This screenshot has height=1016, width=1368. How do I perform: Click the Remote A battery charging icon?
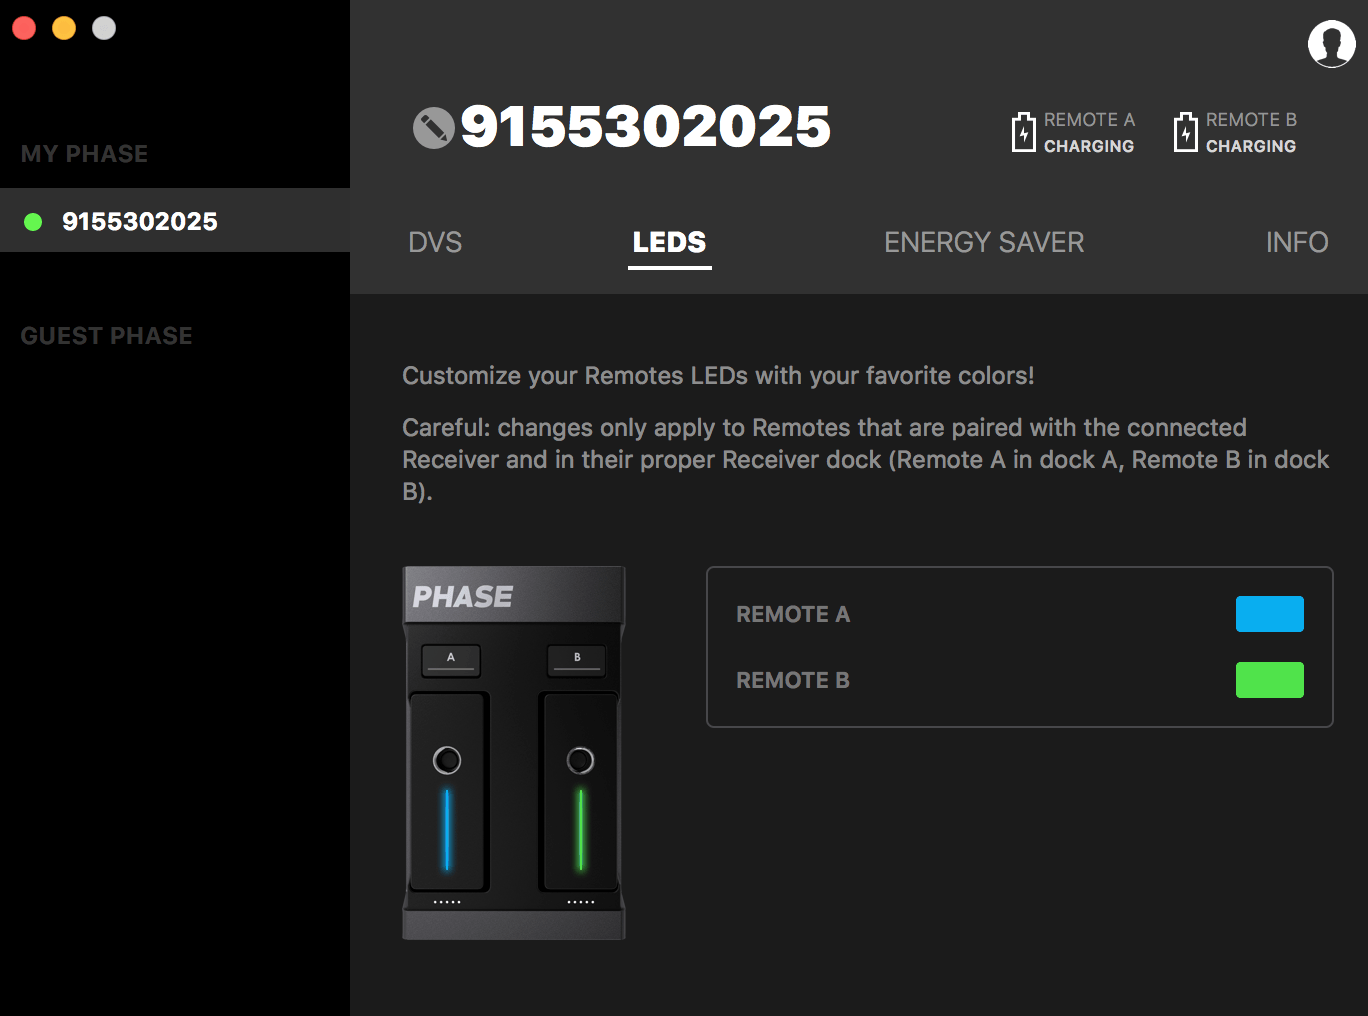[1023, 132]
